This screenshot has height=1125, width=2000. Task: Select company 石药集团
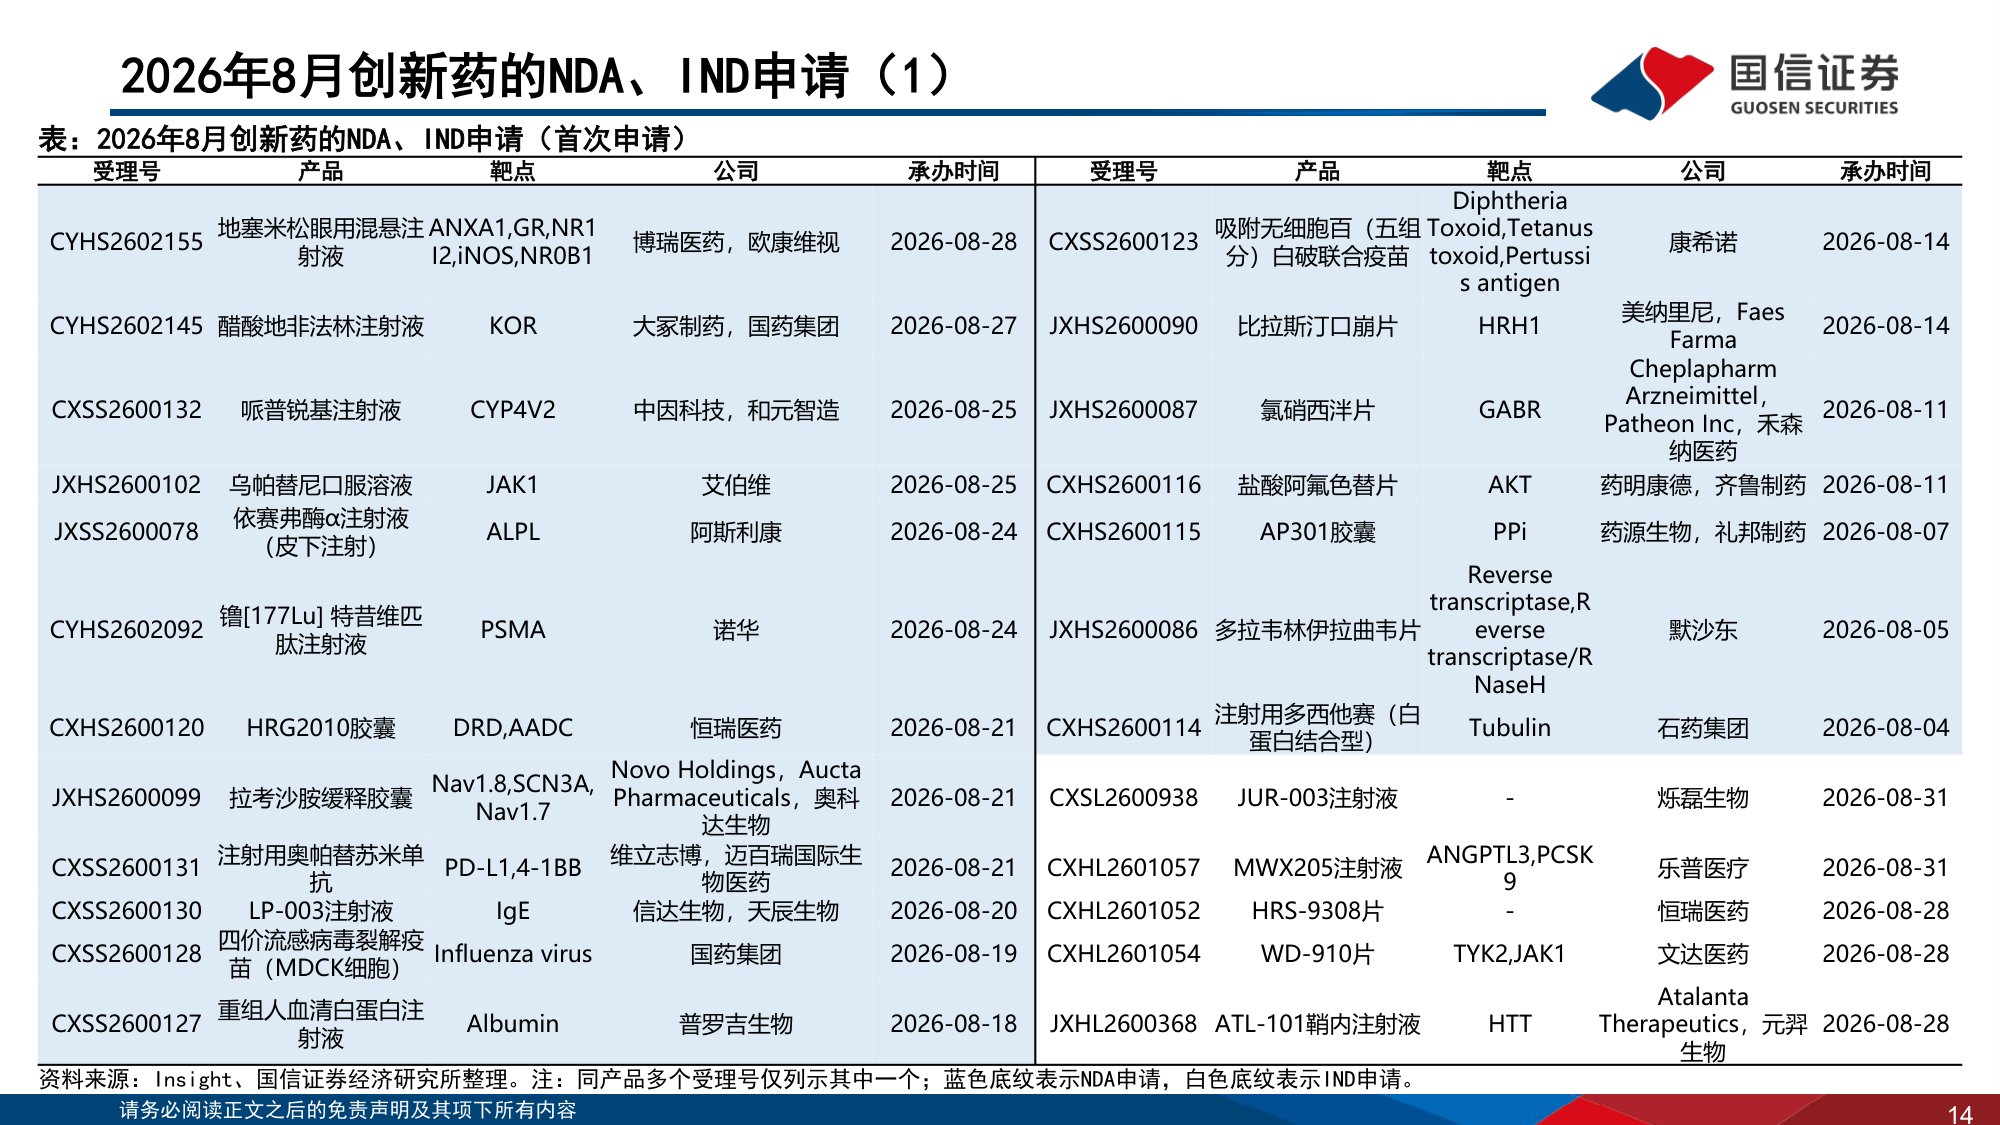[1703, 728]
